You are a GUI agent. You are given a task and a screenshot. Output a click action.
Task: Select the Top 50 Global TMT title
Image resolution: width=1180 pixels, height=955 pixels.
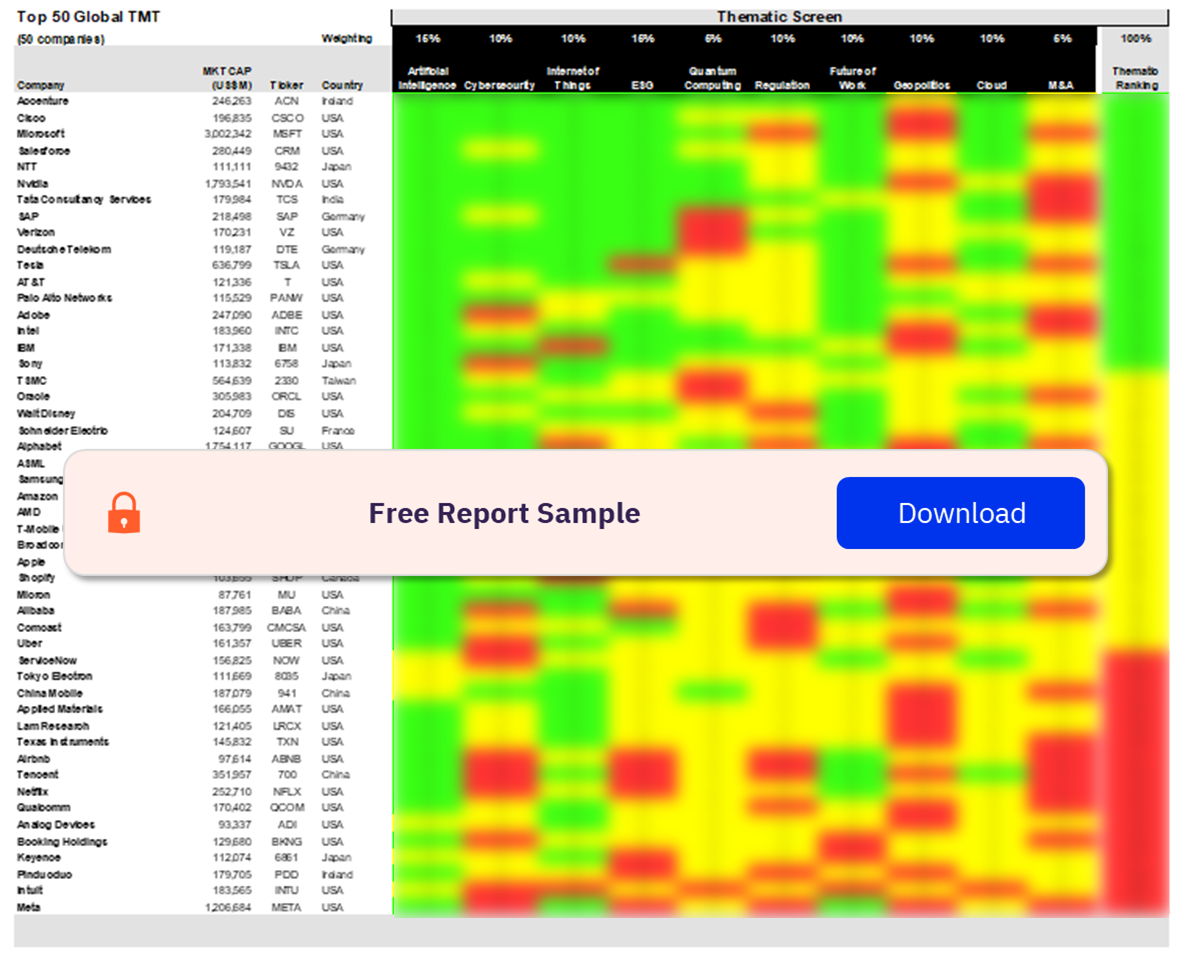pos(88,17)
